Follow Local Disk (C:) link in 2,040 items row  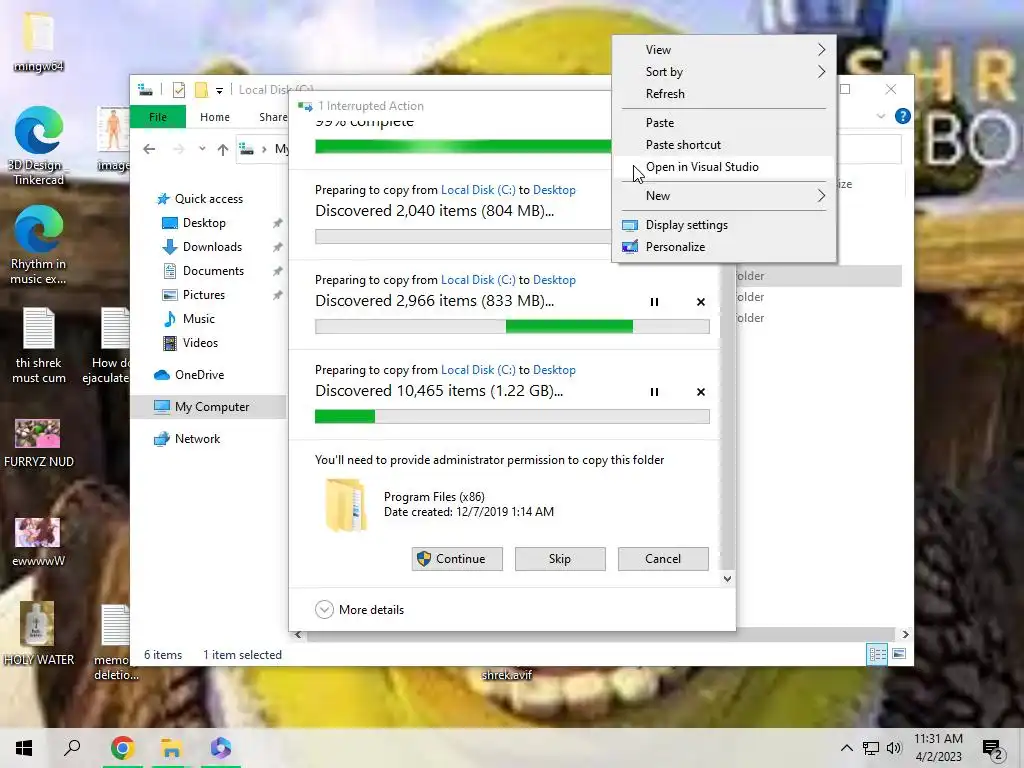[478, 189]
